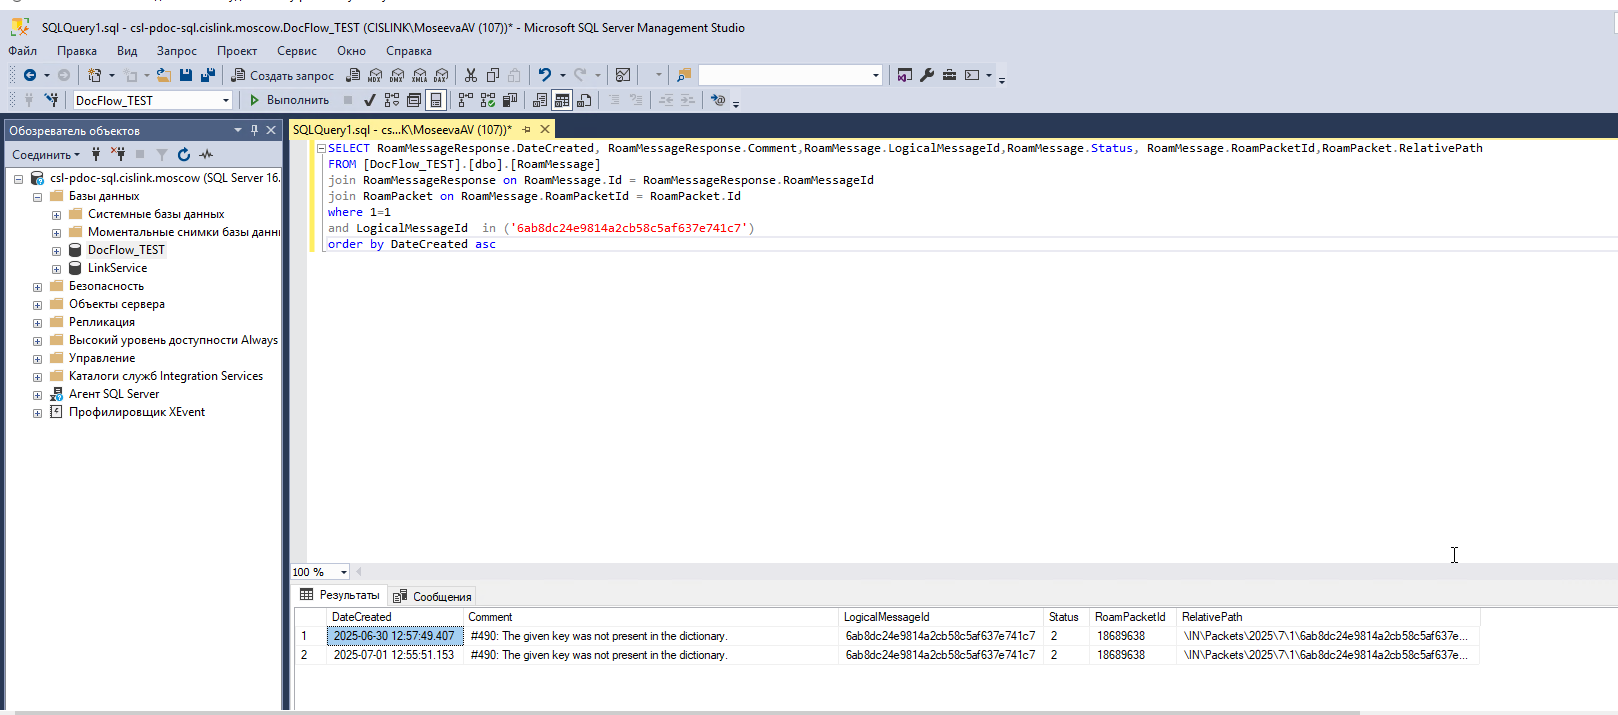Screen dimensions: 1618x715
Task: Toggle results to text mode
Action: pyautogui.click(x=540, y=100)
